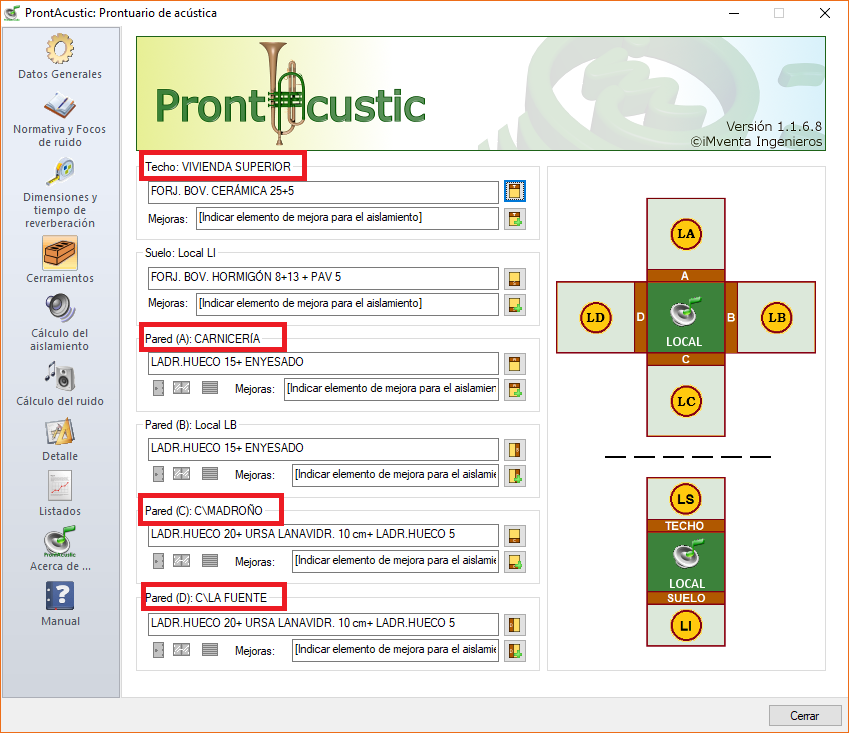The image size is (849, 733).
Task: Click door icon under Pared (C)
Action: coord(158,560)
